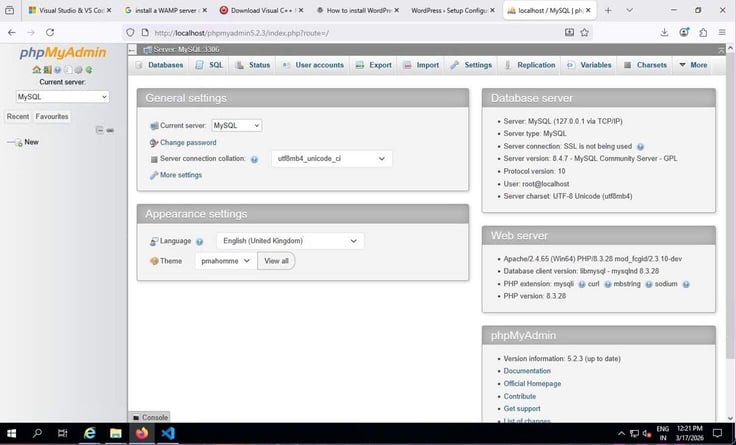Open the Status tab
Screen dimensions: 736x445
[253, 65]
